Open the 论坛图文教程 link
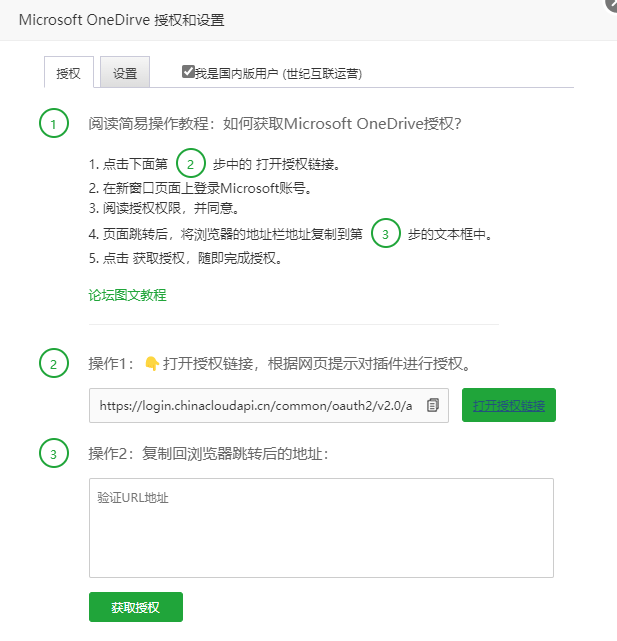This screenshot has width=617, height=641. pos(128,295)
